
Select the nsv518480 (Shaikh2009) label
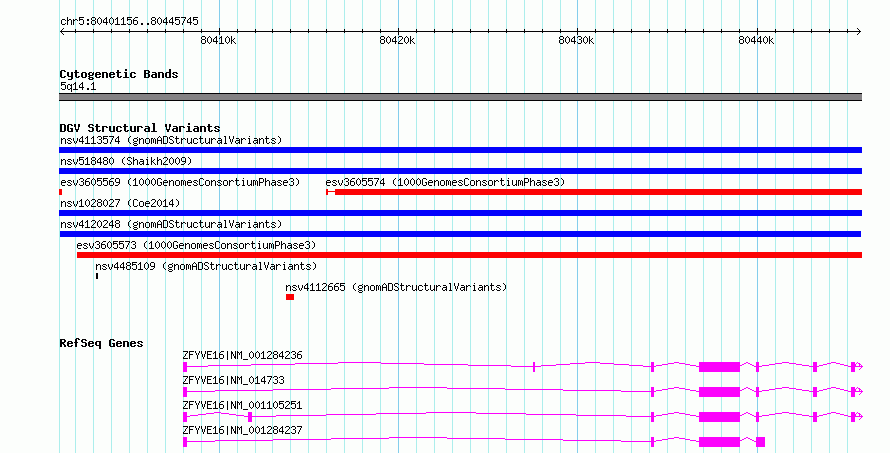point(126,161)
